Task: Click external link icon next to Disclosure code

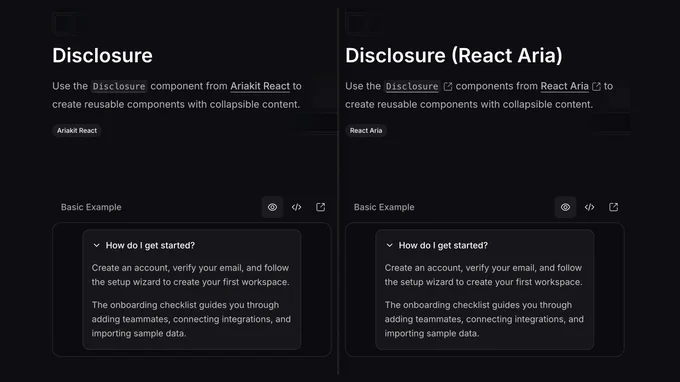Action: [448, 87]
